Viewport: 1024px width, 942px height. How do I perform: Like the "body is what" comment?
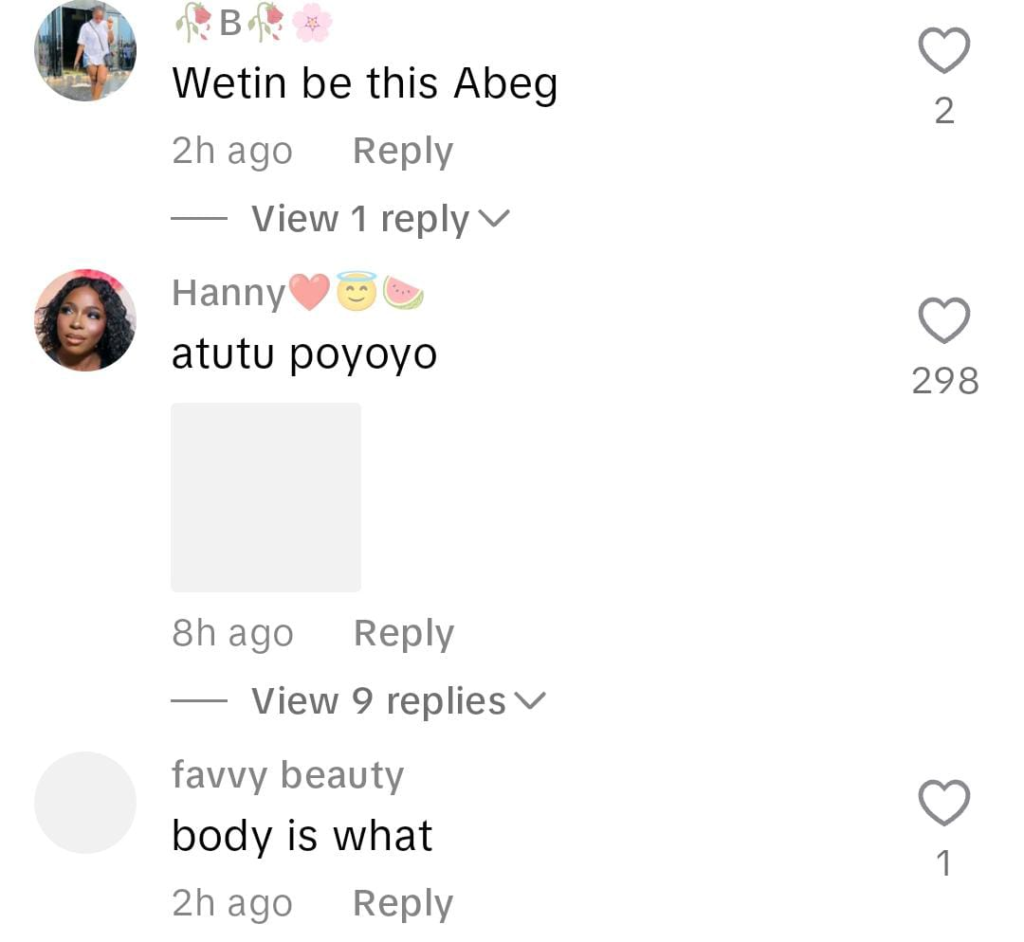point(944,803)
